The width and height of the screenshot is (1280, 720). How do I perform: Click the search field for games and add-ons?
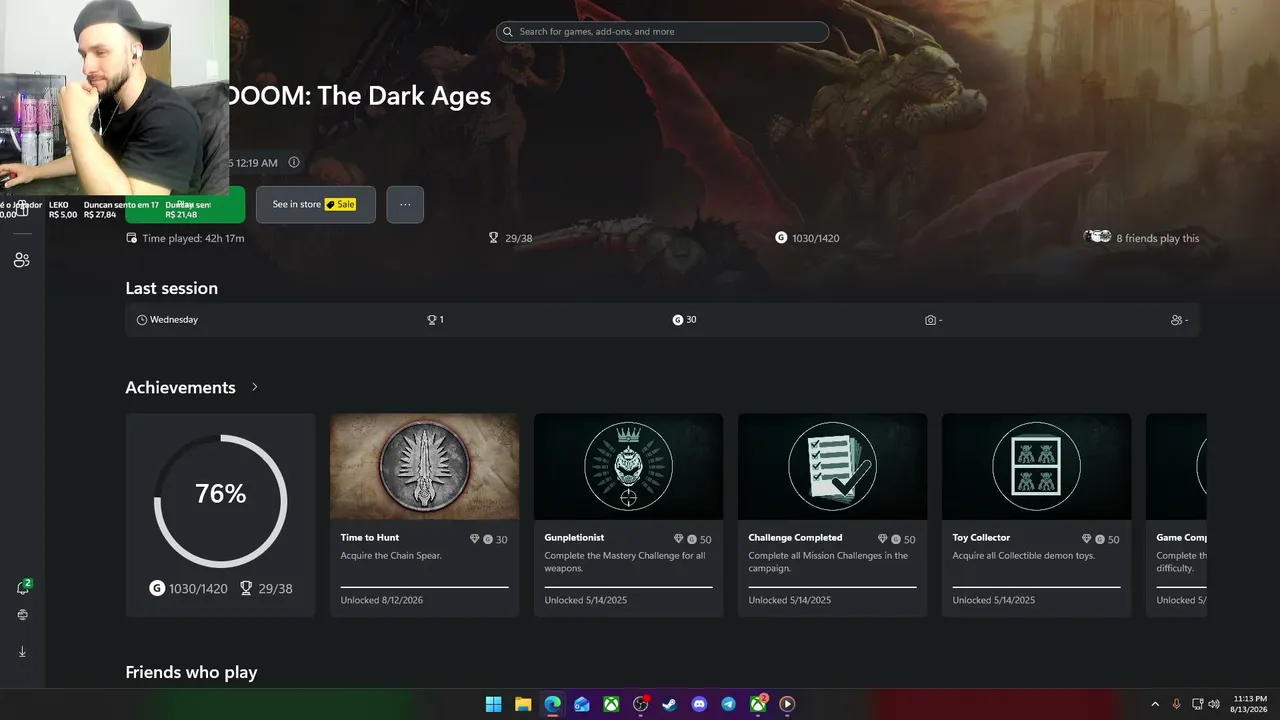662,32
